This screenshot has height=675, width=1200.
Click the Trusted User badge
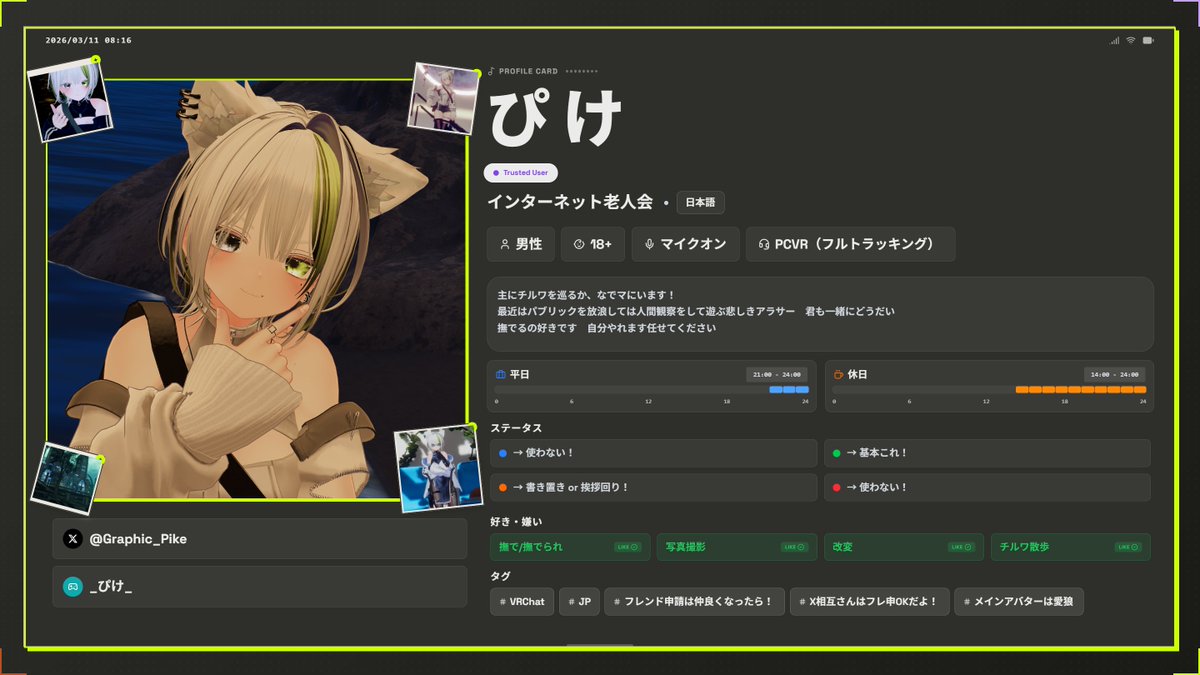(x=520, y=172)
